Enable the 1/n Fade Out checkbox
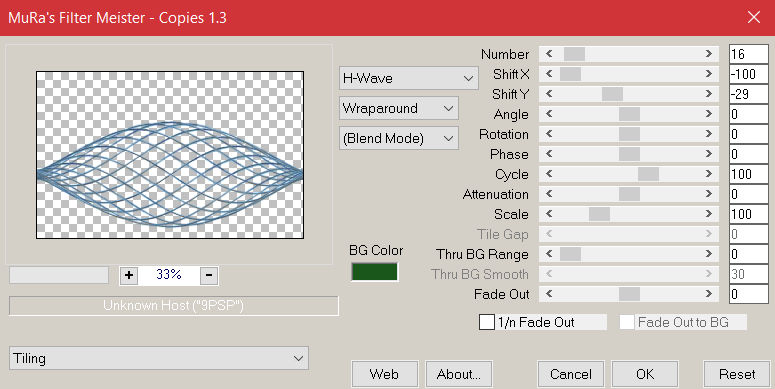This screenshot has width=775, height=389. click(487, 322)
